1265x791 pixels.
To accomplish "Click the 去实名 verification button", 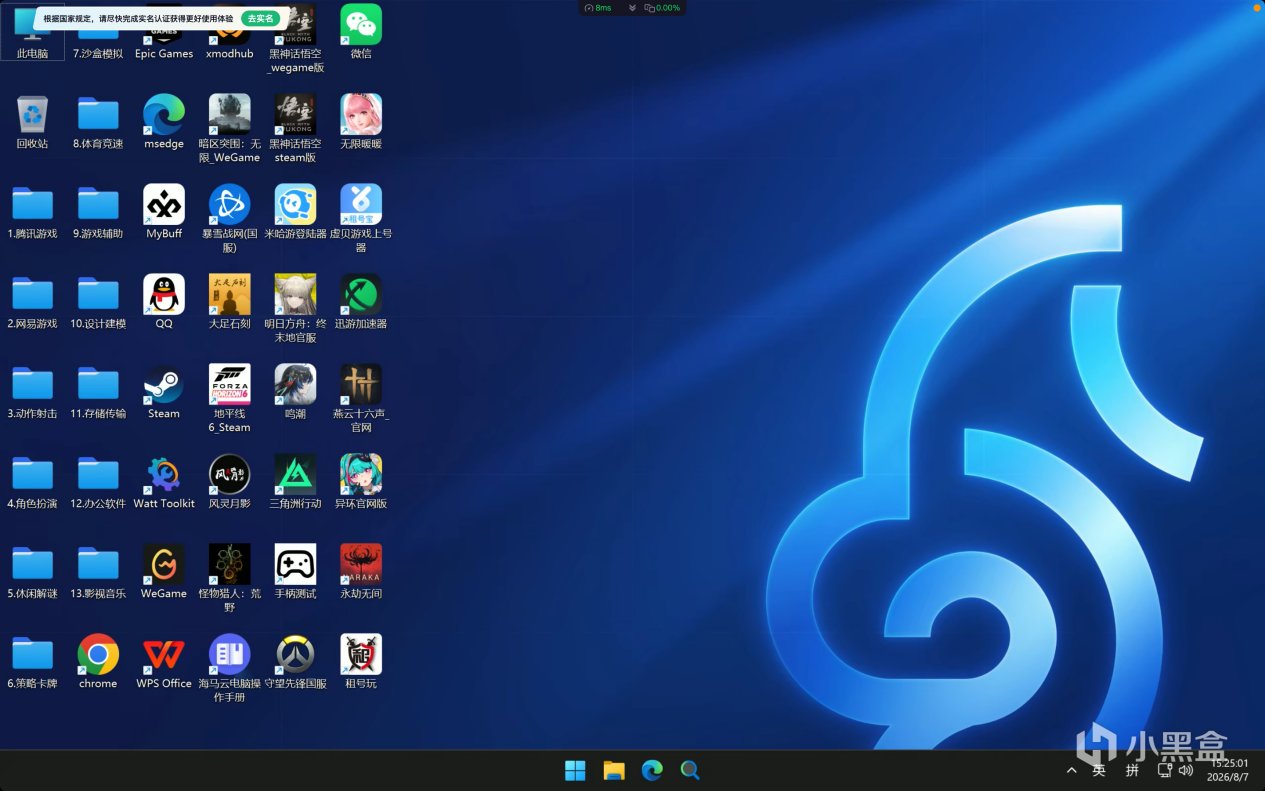I will [x=260, y=18].
